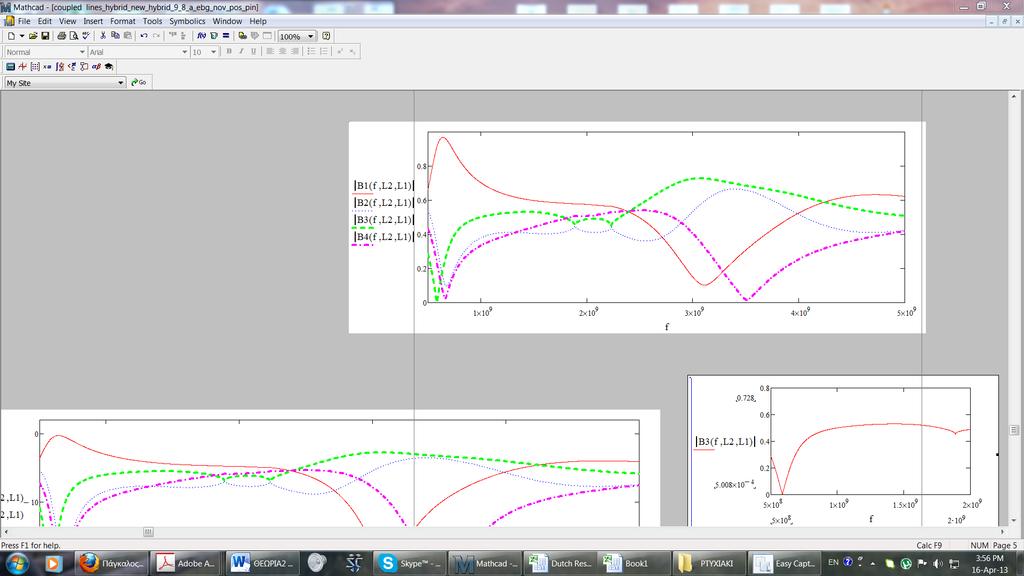Toggle center text alignment
The image size is (1024, 576).
pyautogui.click(x=282, y=52)
